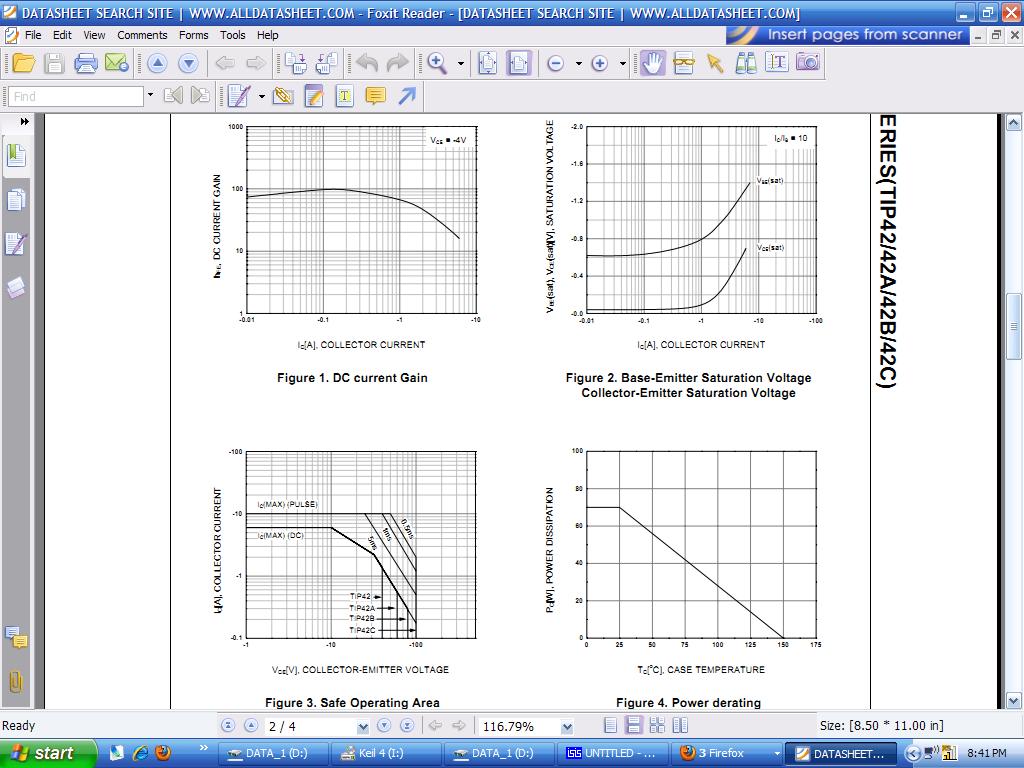
Task: Go to next page (blue down arrow)
Action: click(188, 63)
